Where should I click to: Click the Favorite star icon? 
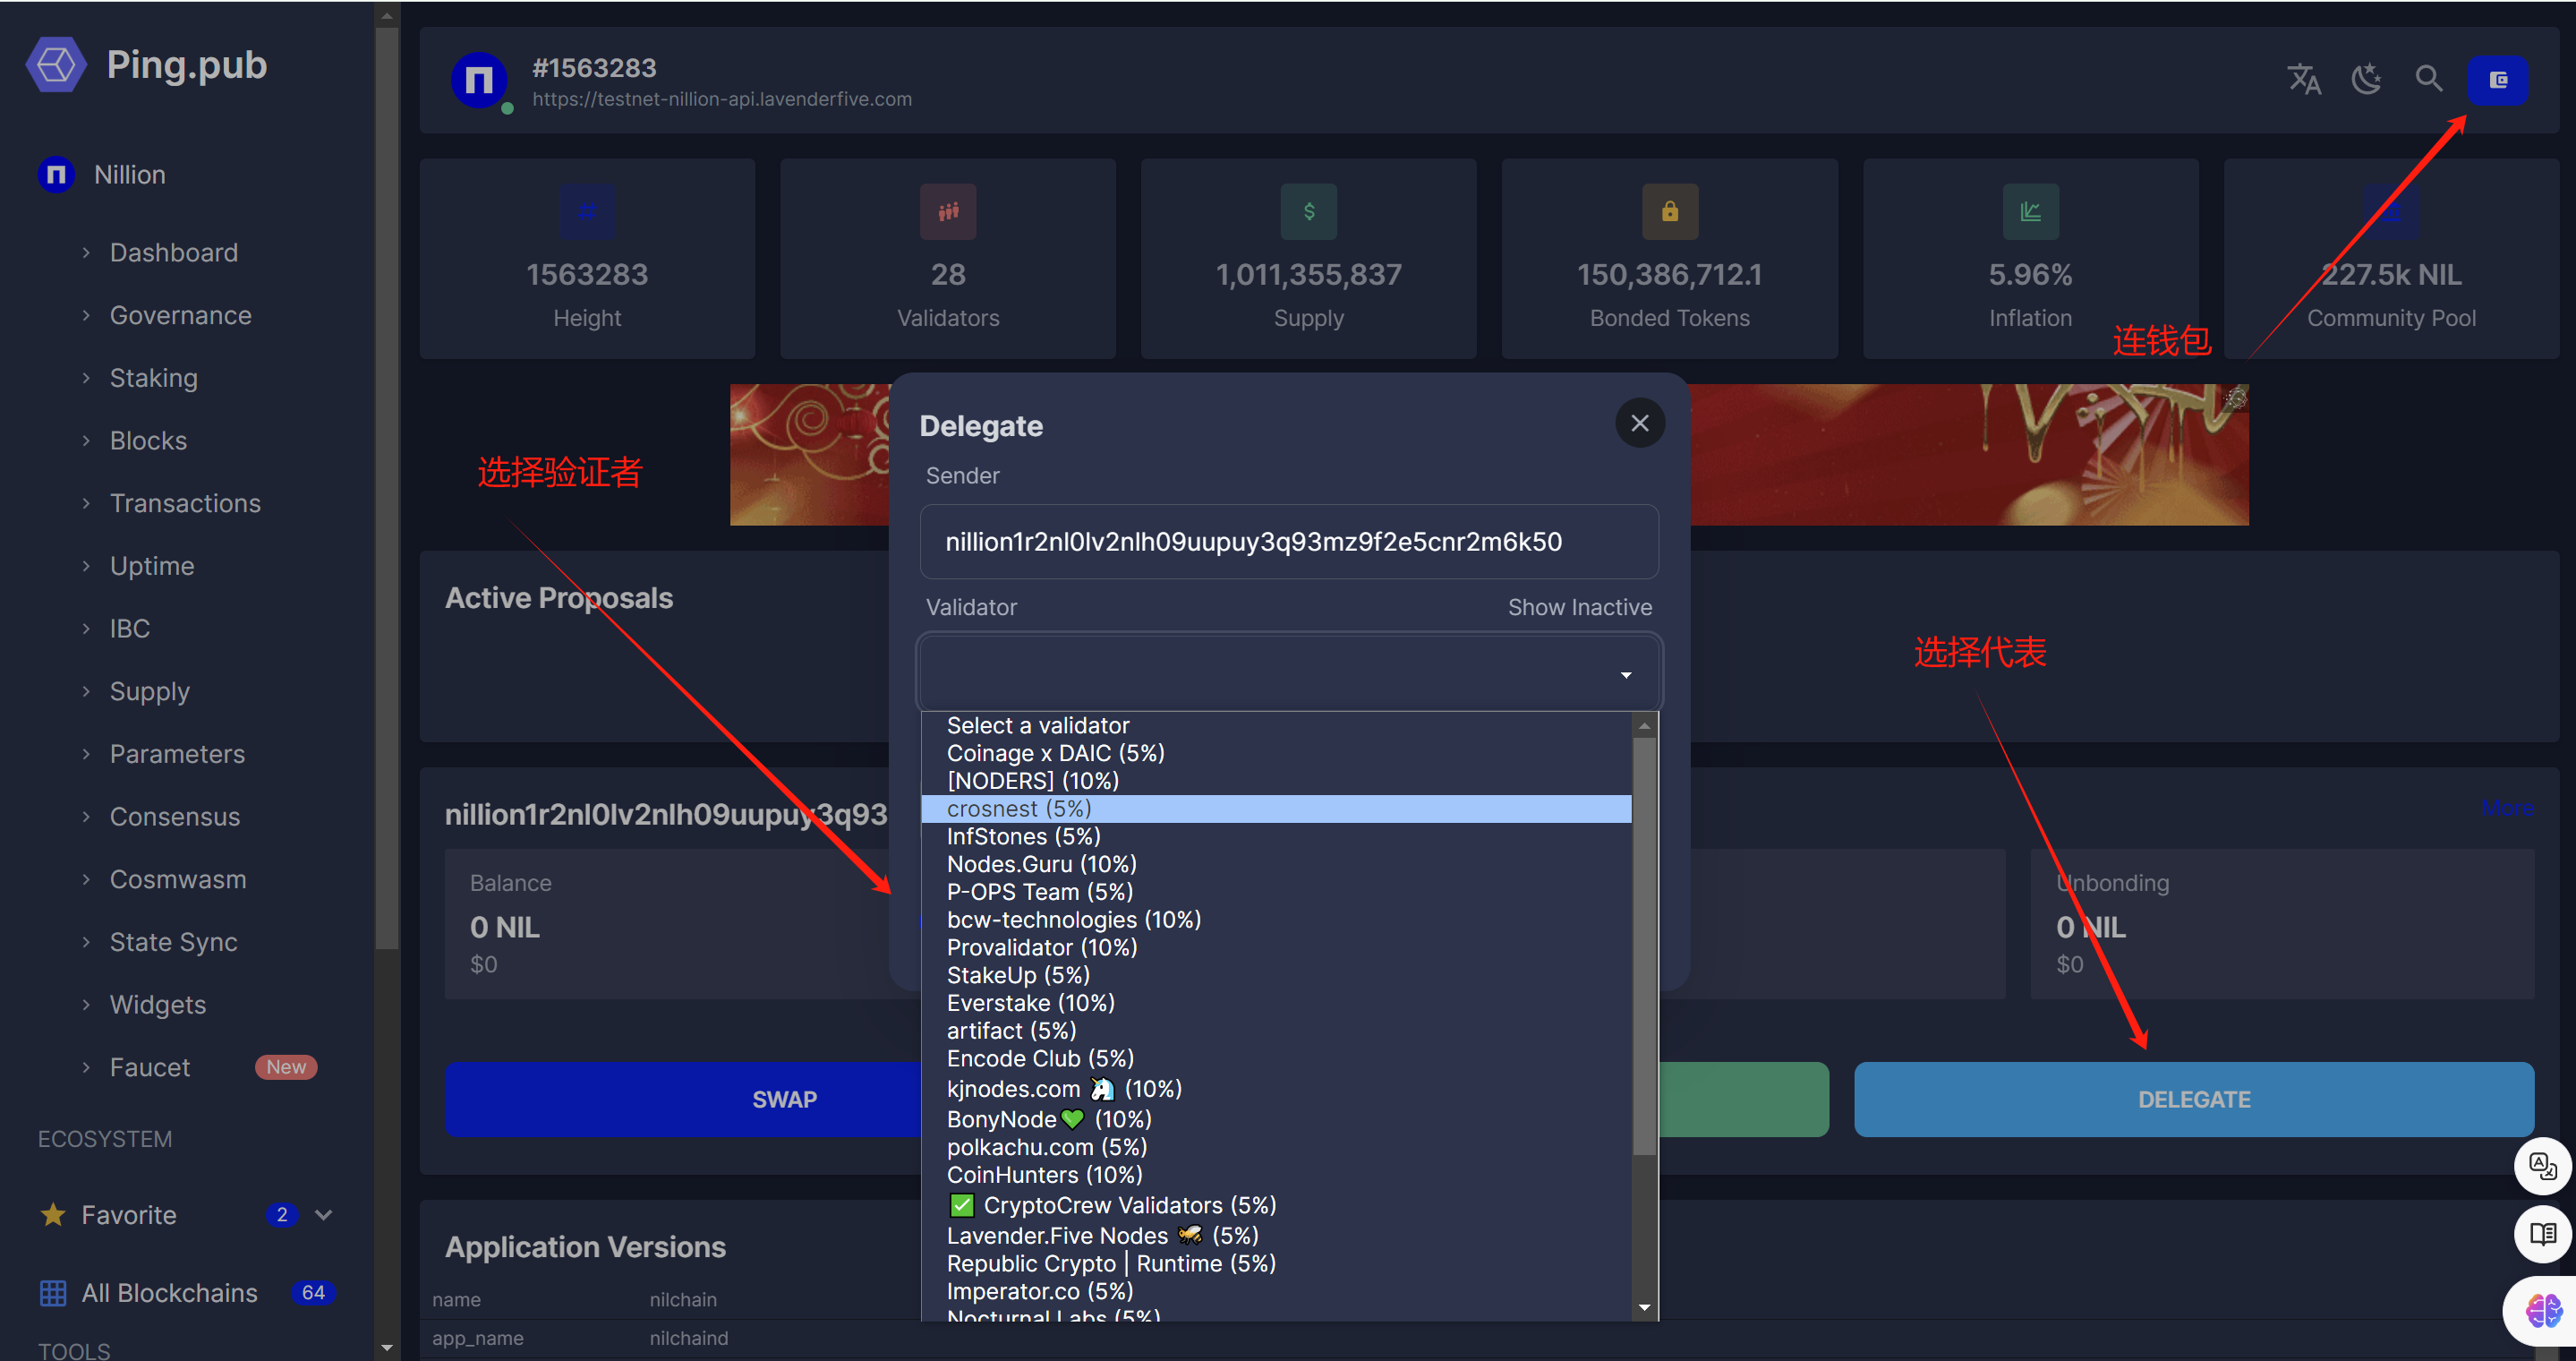tap(53, 1214)
